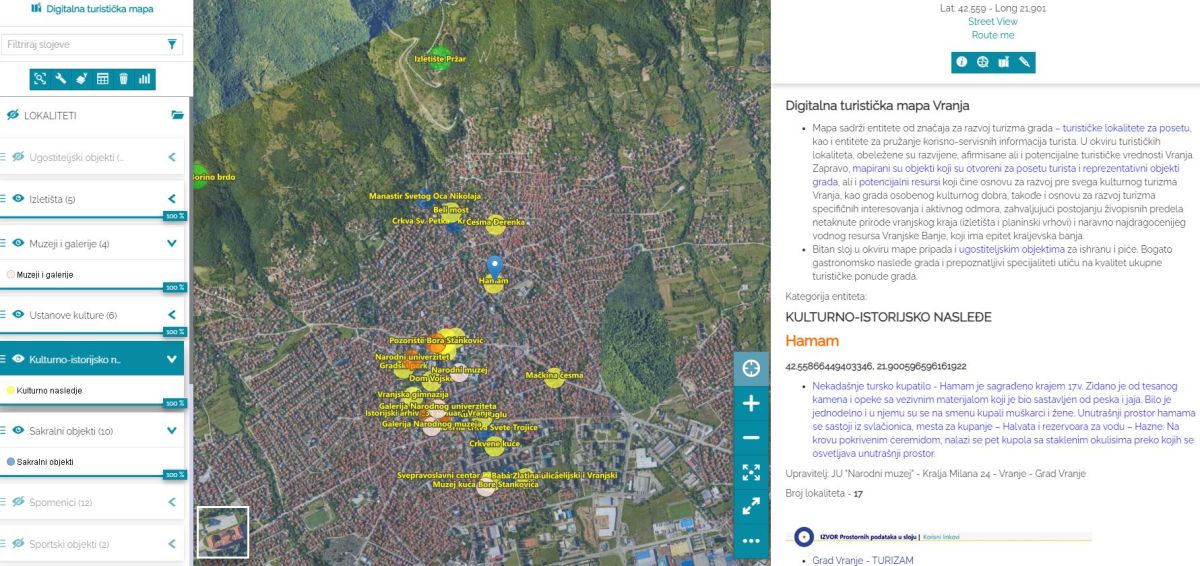The width and height of the screenshot is (1200, 566).
Task: Select the Spomenici (12) layer name
Action: tap(61, 502)
